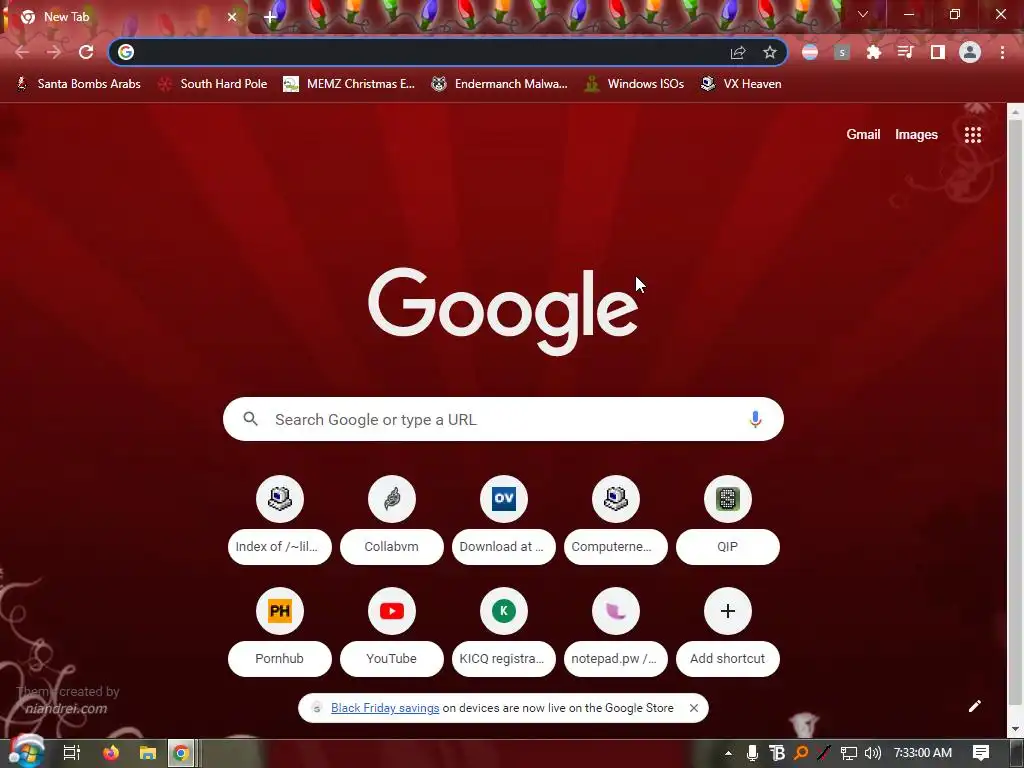Image resolution: width=1024 pixels, height=768 pixels.
Task: Open a new tab with plus button
Action: pyautogui.click(x=270, y=17)
